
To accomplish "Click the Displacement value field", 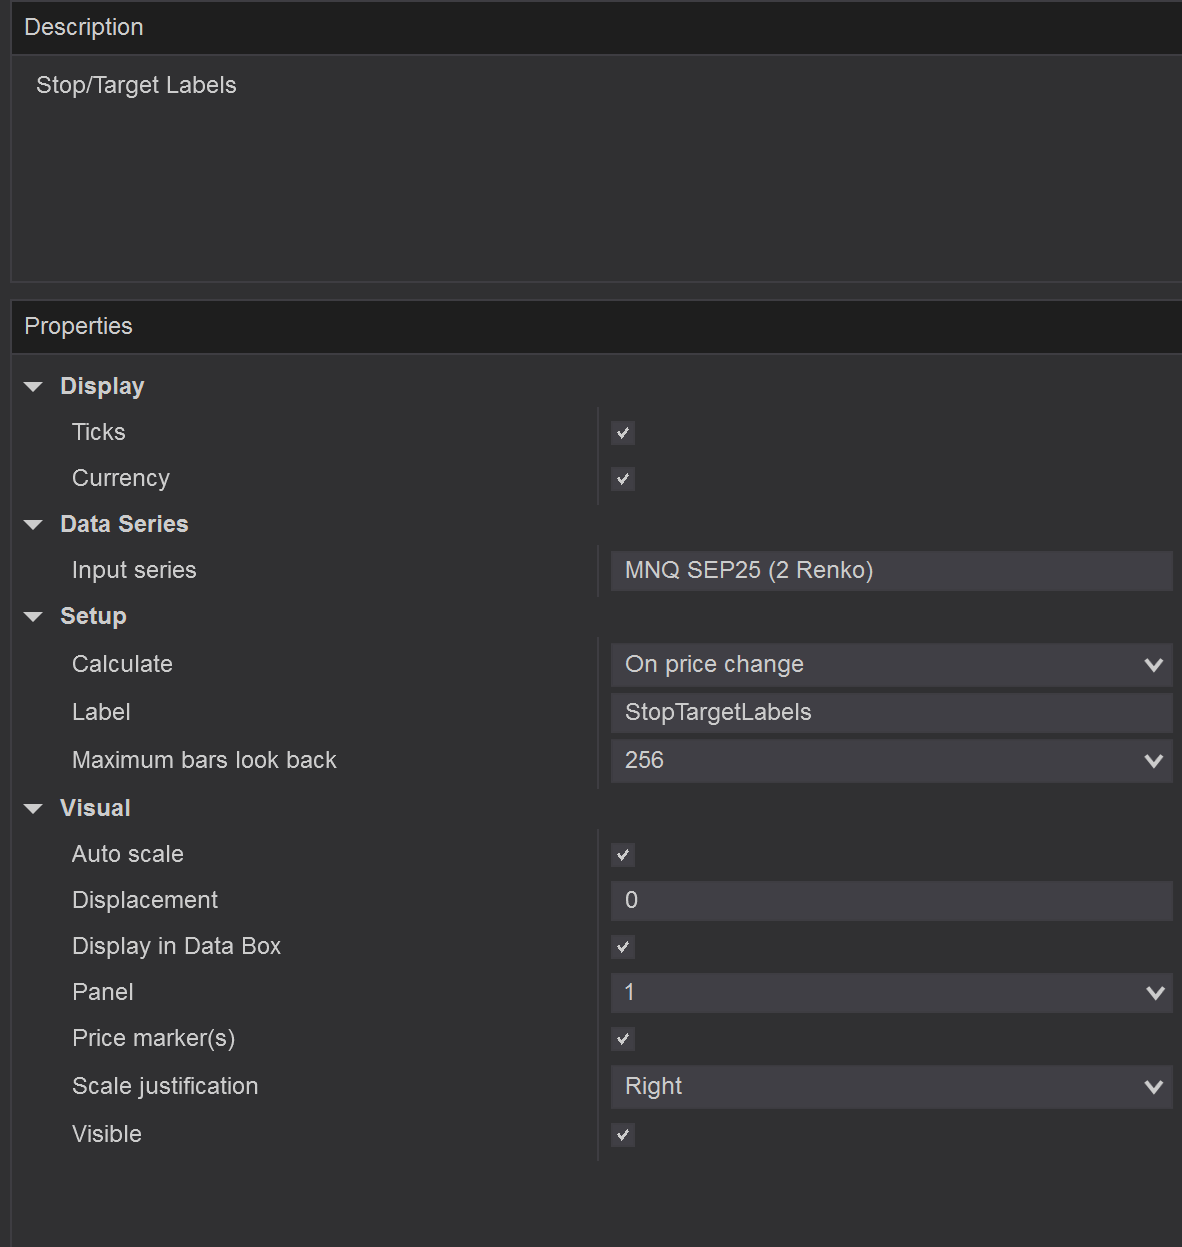I will coord(890,901).
